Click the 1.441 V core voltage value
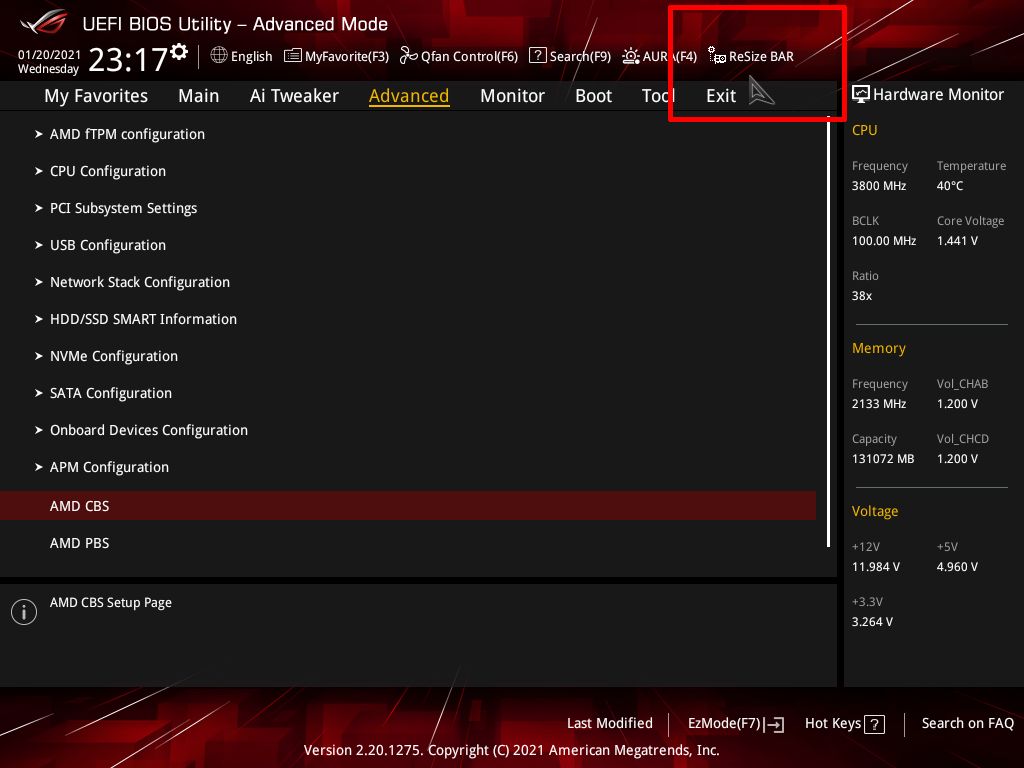 [x=957, y=241]
